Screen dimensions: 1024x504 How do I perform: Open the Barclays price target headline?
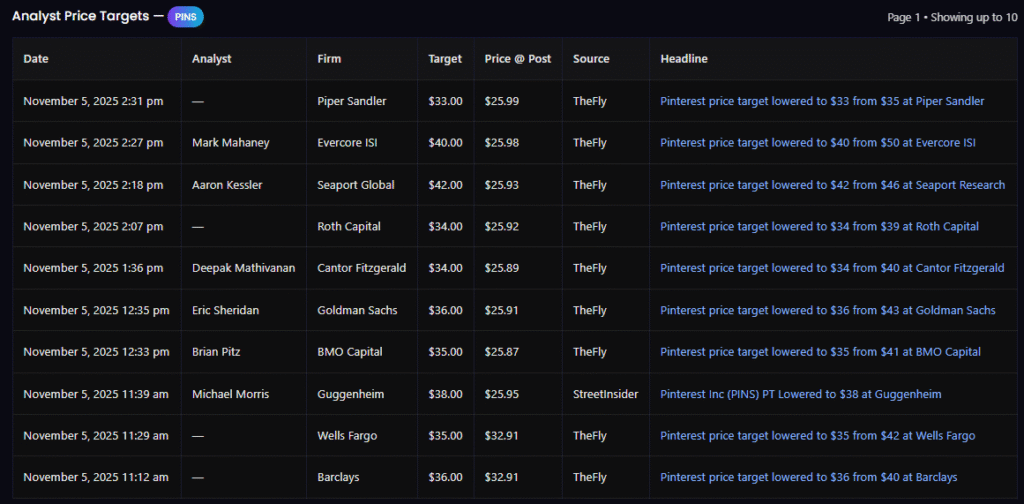808,478
